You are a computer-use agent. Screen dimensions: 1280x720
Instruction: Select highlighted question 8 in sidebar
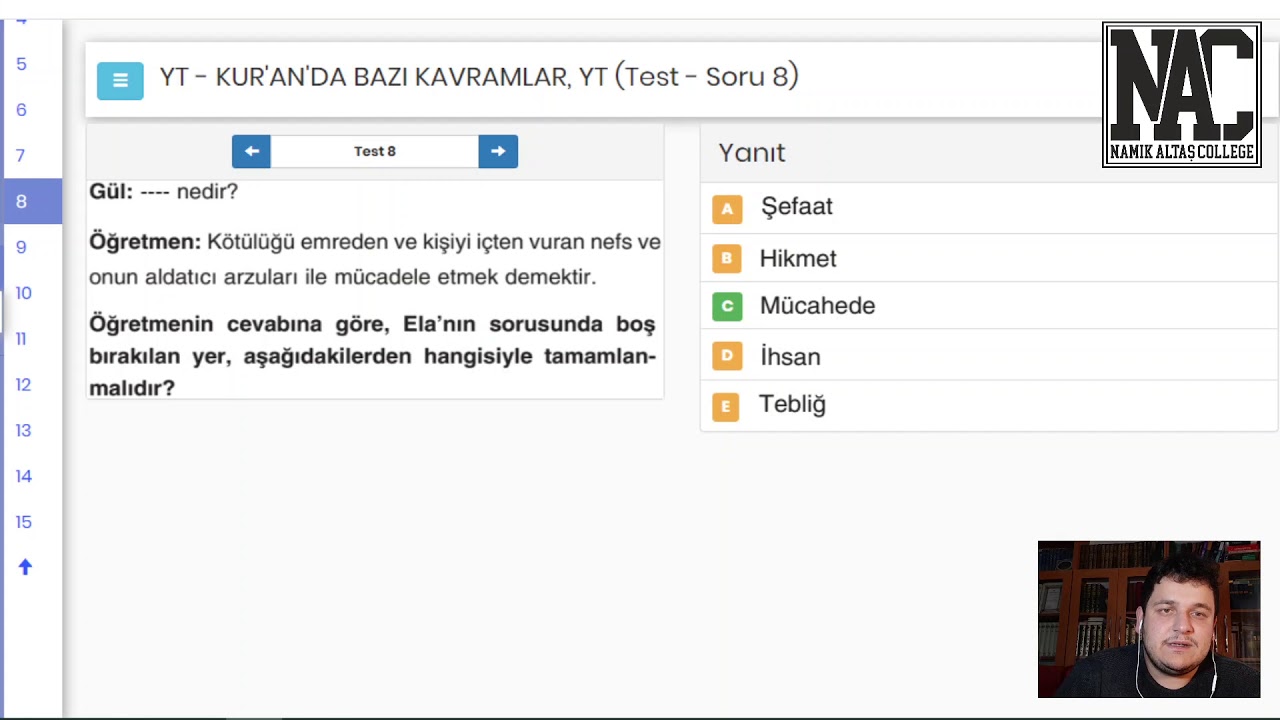32,202
